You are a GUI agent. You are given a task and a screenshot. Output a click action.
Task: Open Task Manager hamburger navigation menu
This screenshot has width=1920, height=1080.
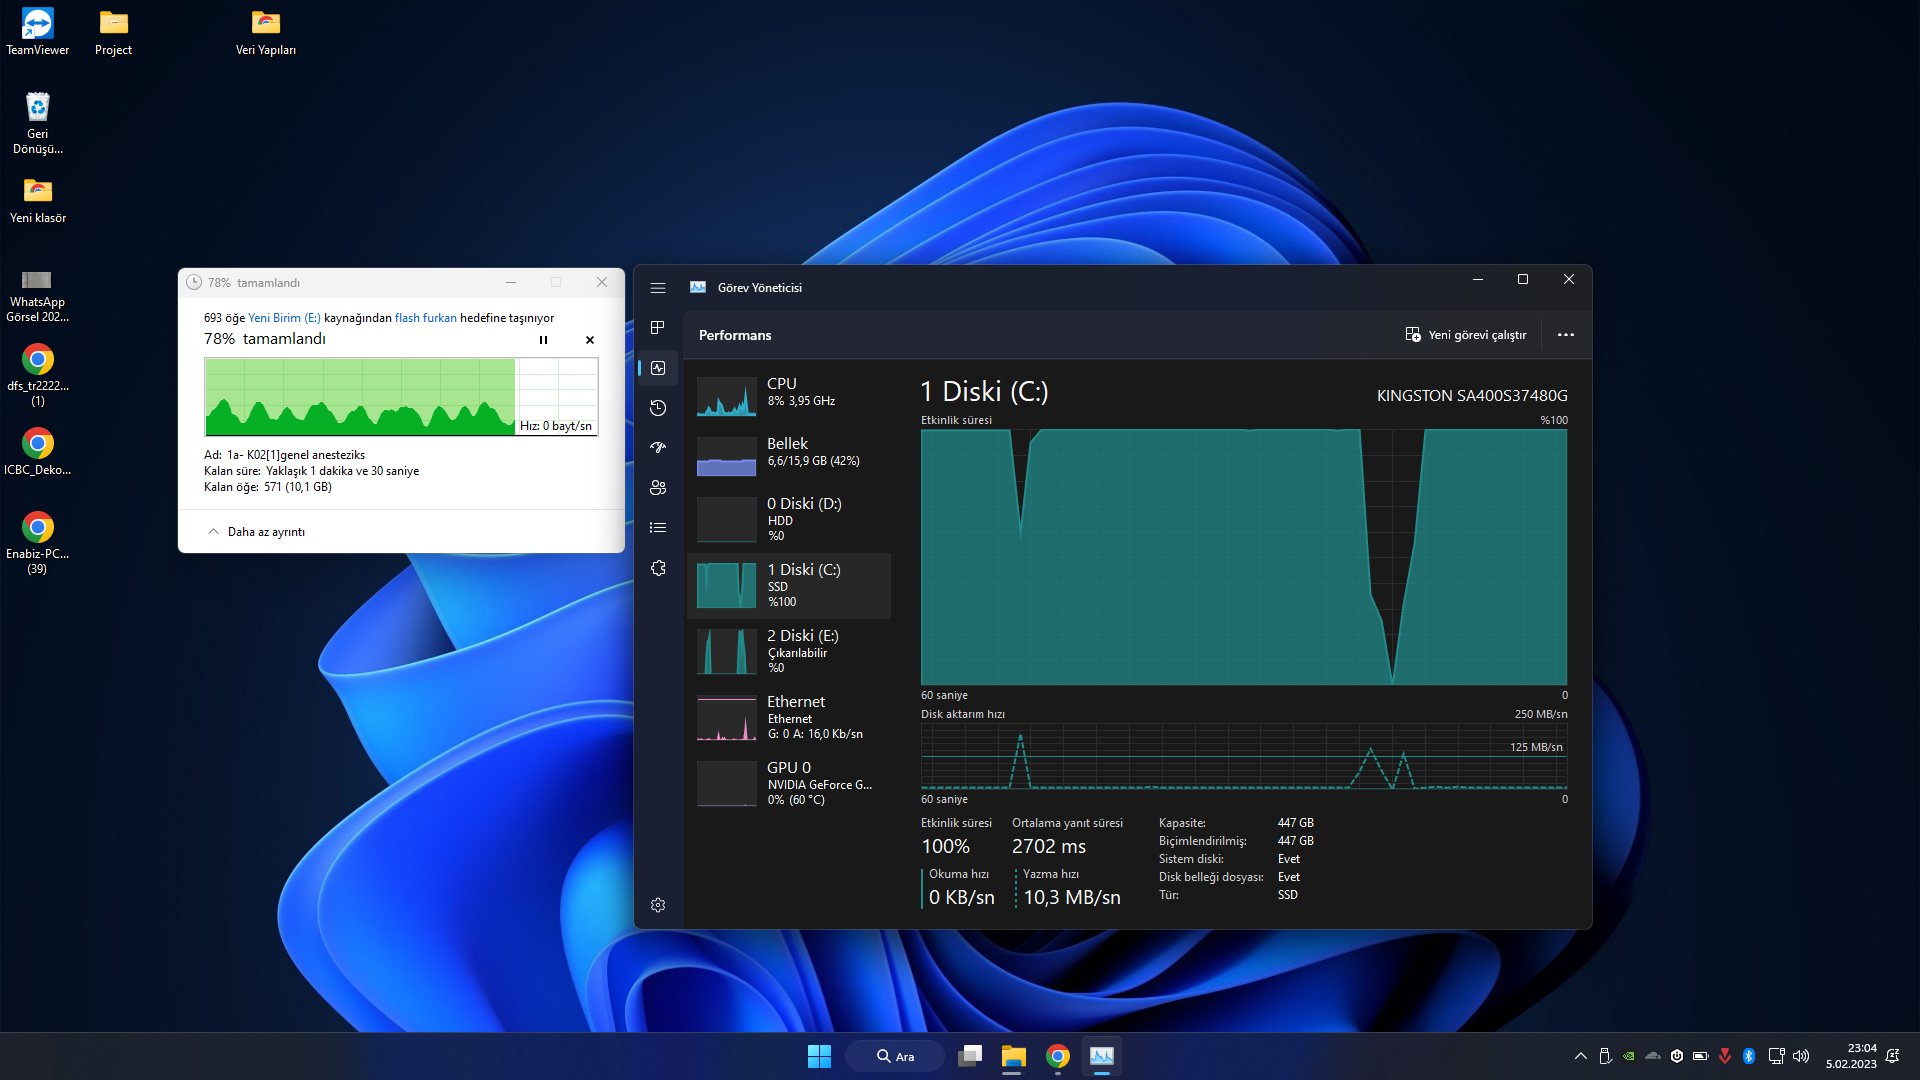658,288
